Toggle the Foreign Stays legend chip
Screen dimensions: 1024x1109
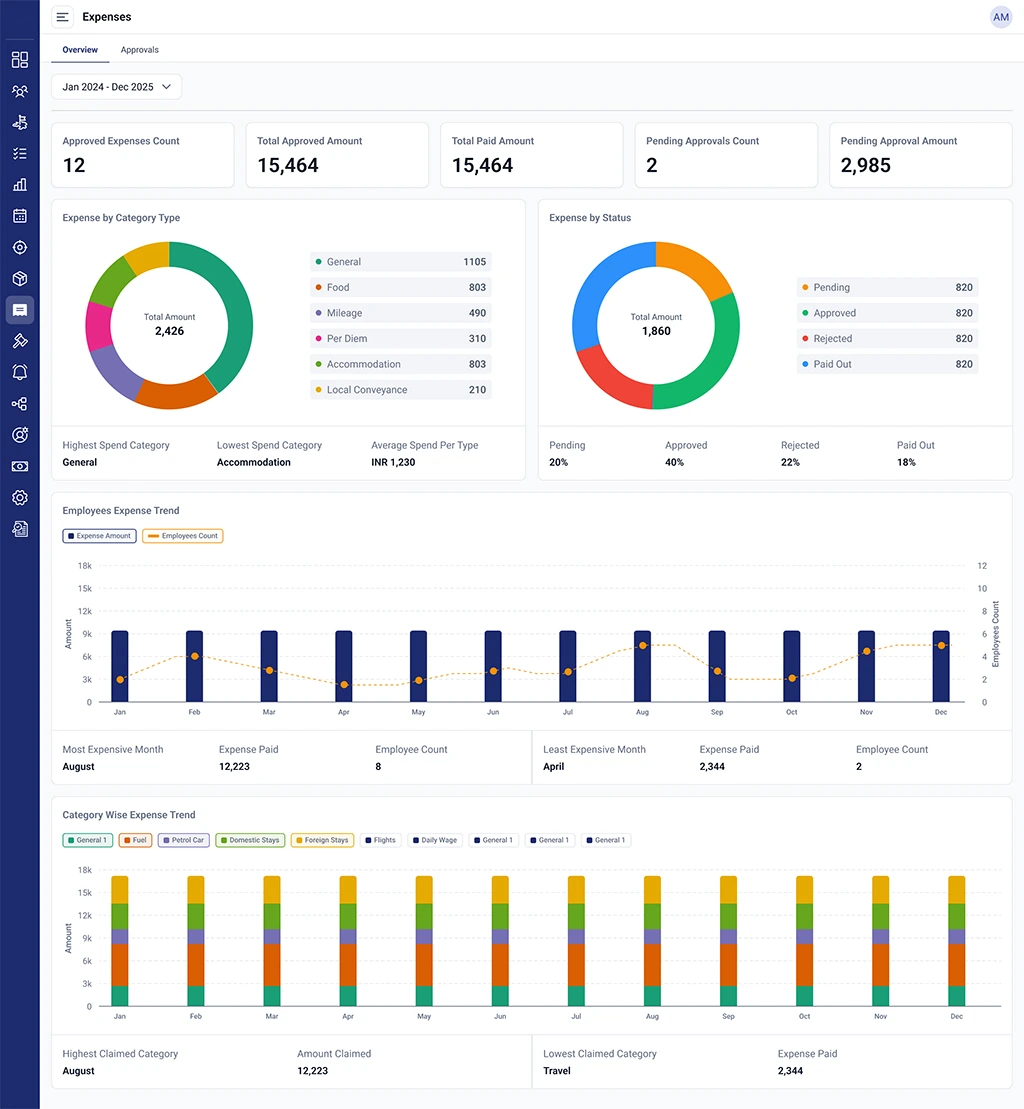pyautogui.click(x=322, y=840)
